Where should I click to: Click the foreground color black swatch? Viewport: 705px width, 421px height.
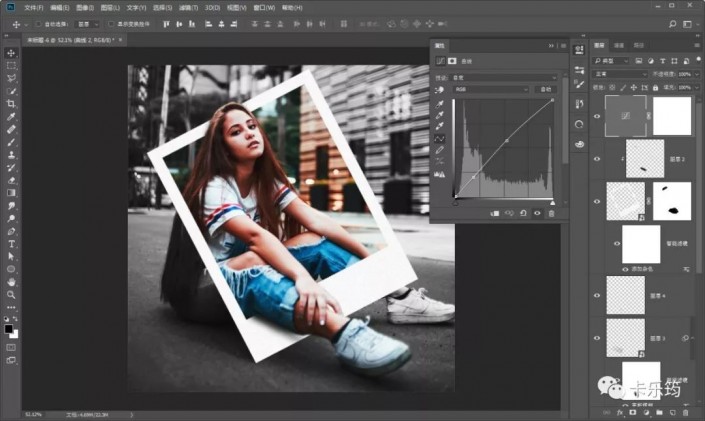(x=9, y=329)
